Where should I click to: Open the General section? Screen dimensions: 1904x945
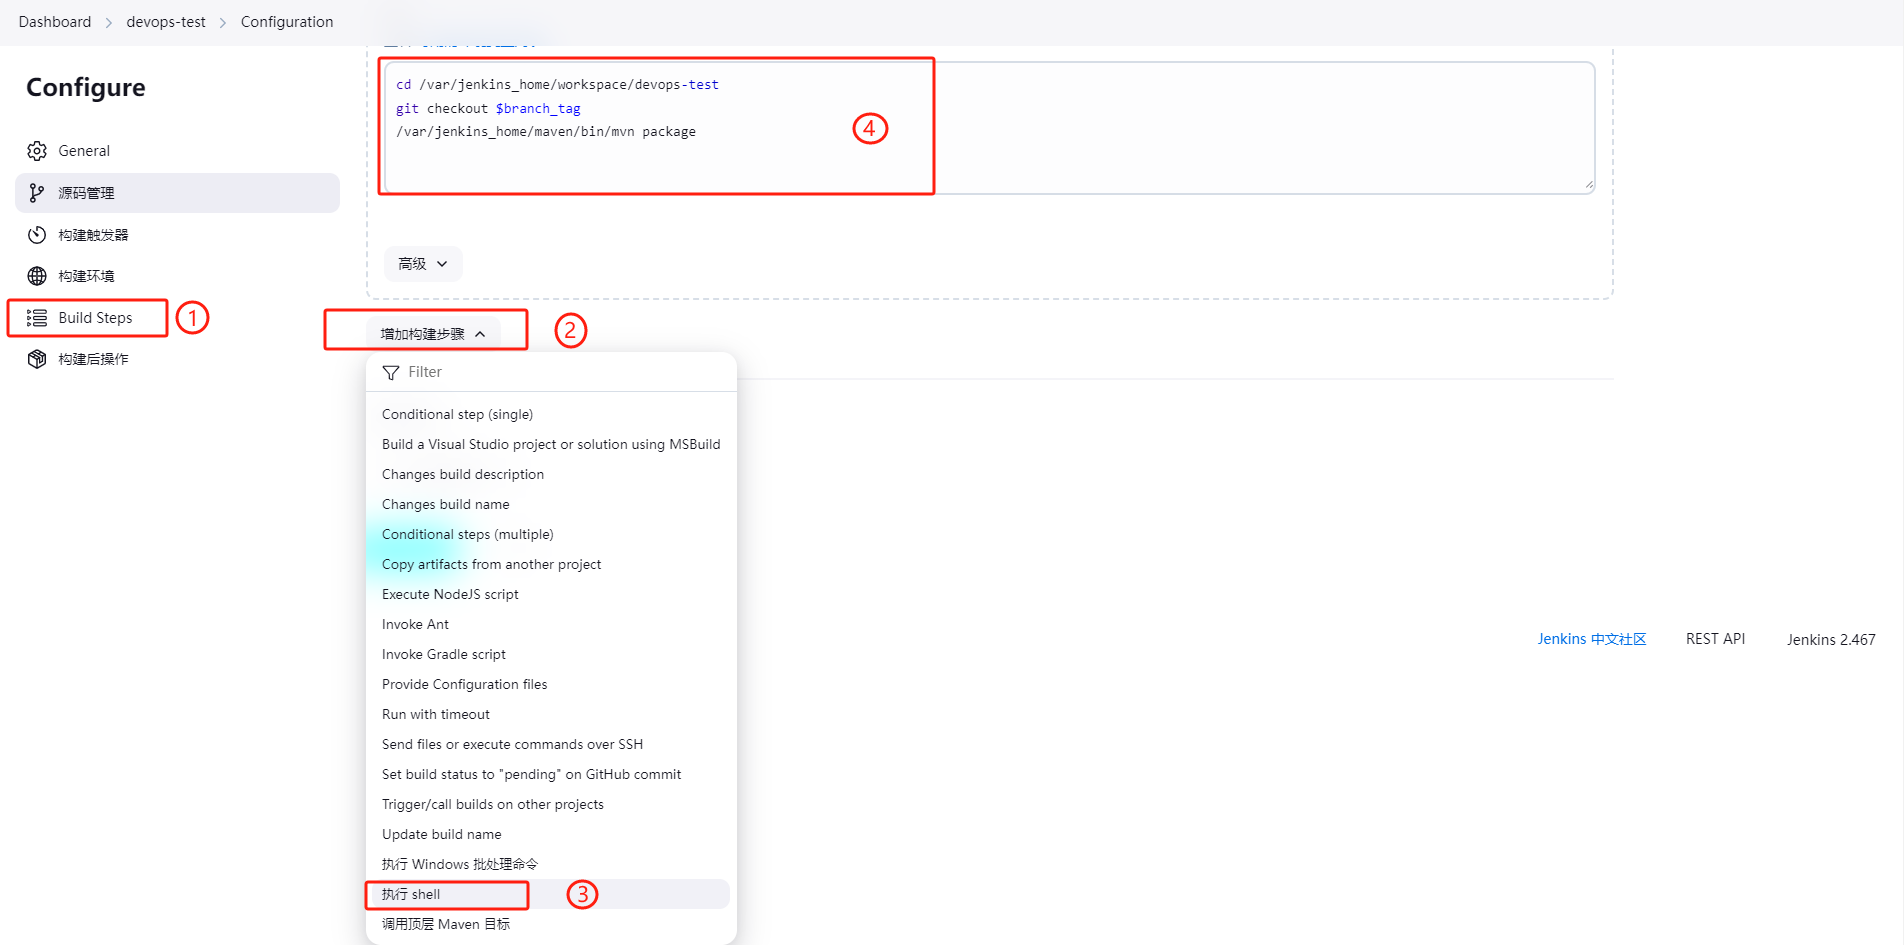coord(177,151)
